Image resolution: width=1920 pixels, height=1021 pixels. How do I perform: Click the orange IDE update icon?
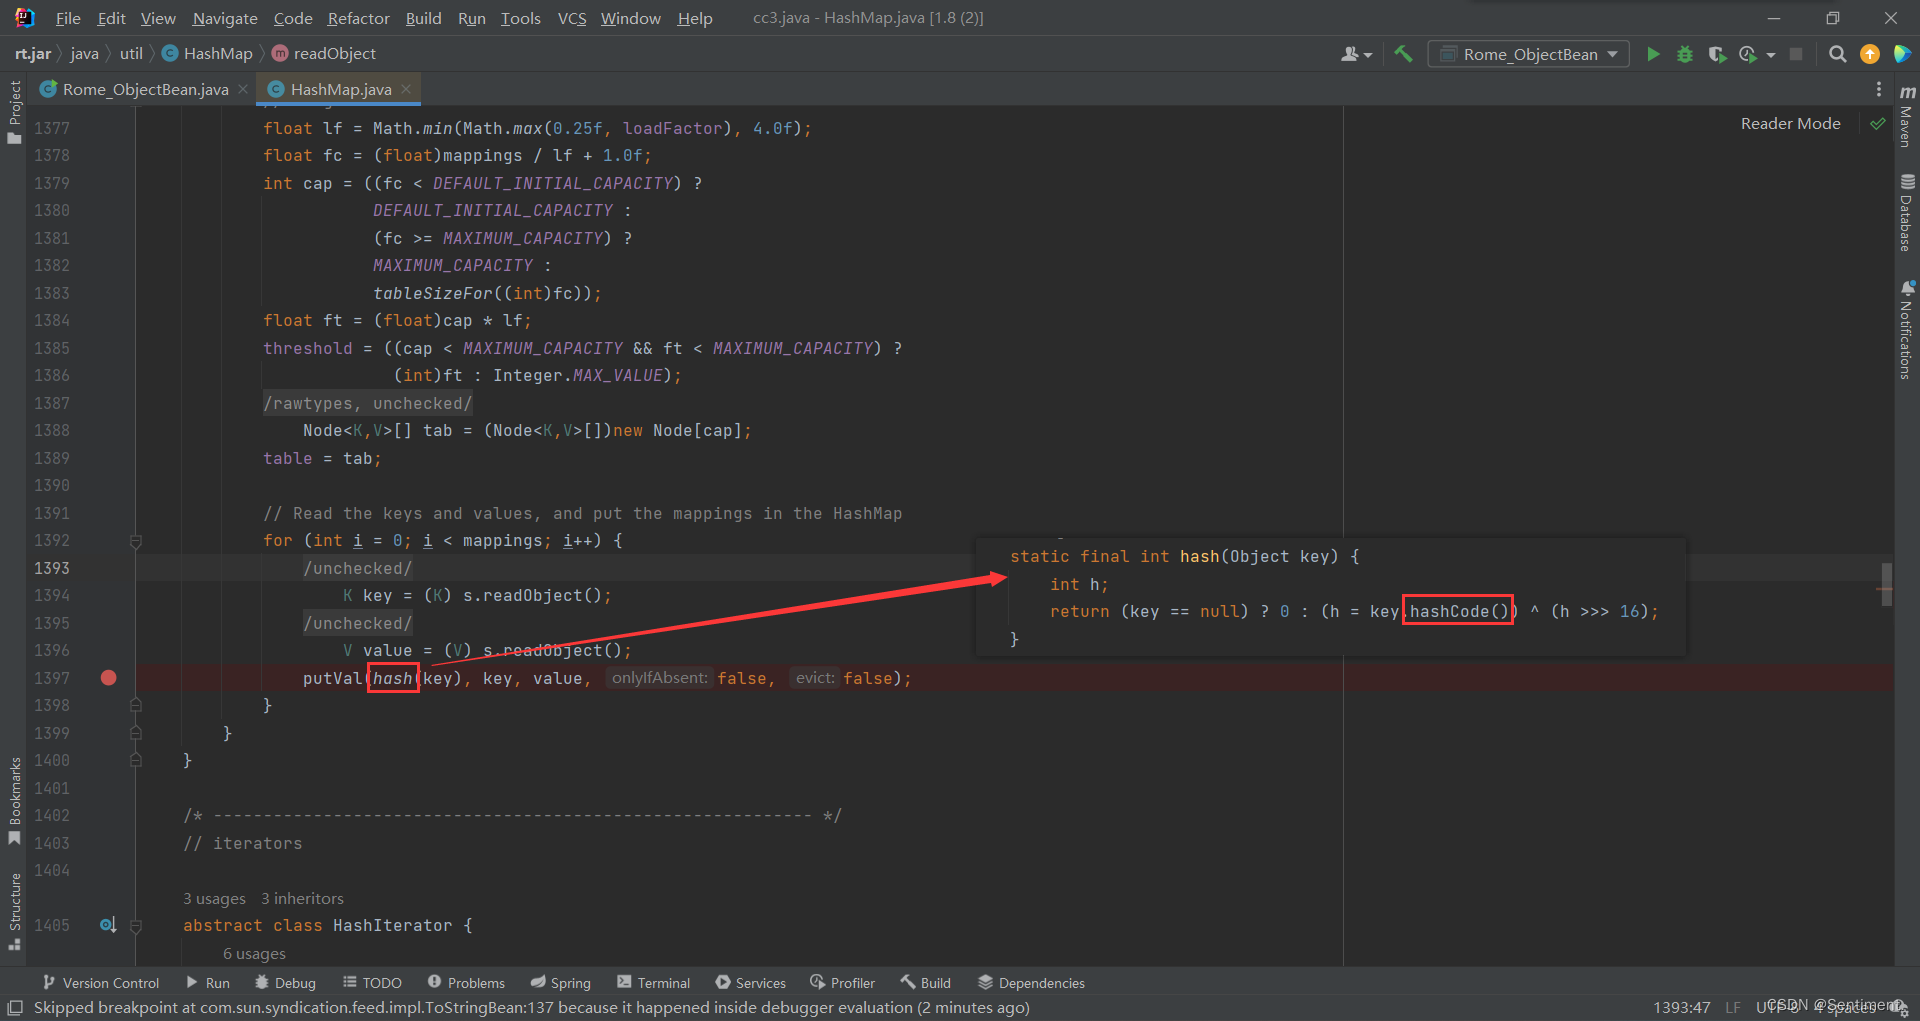click(1869, 54)
